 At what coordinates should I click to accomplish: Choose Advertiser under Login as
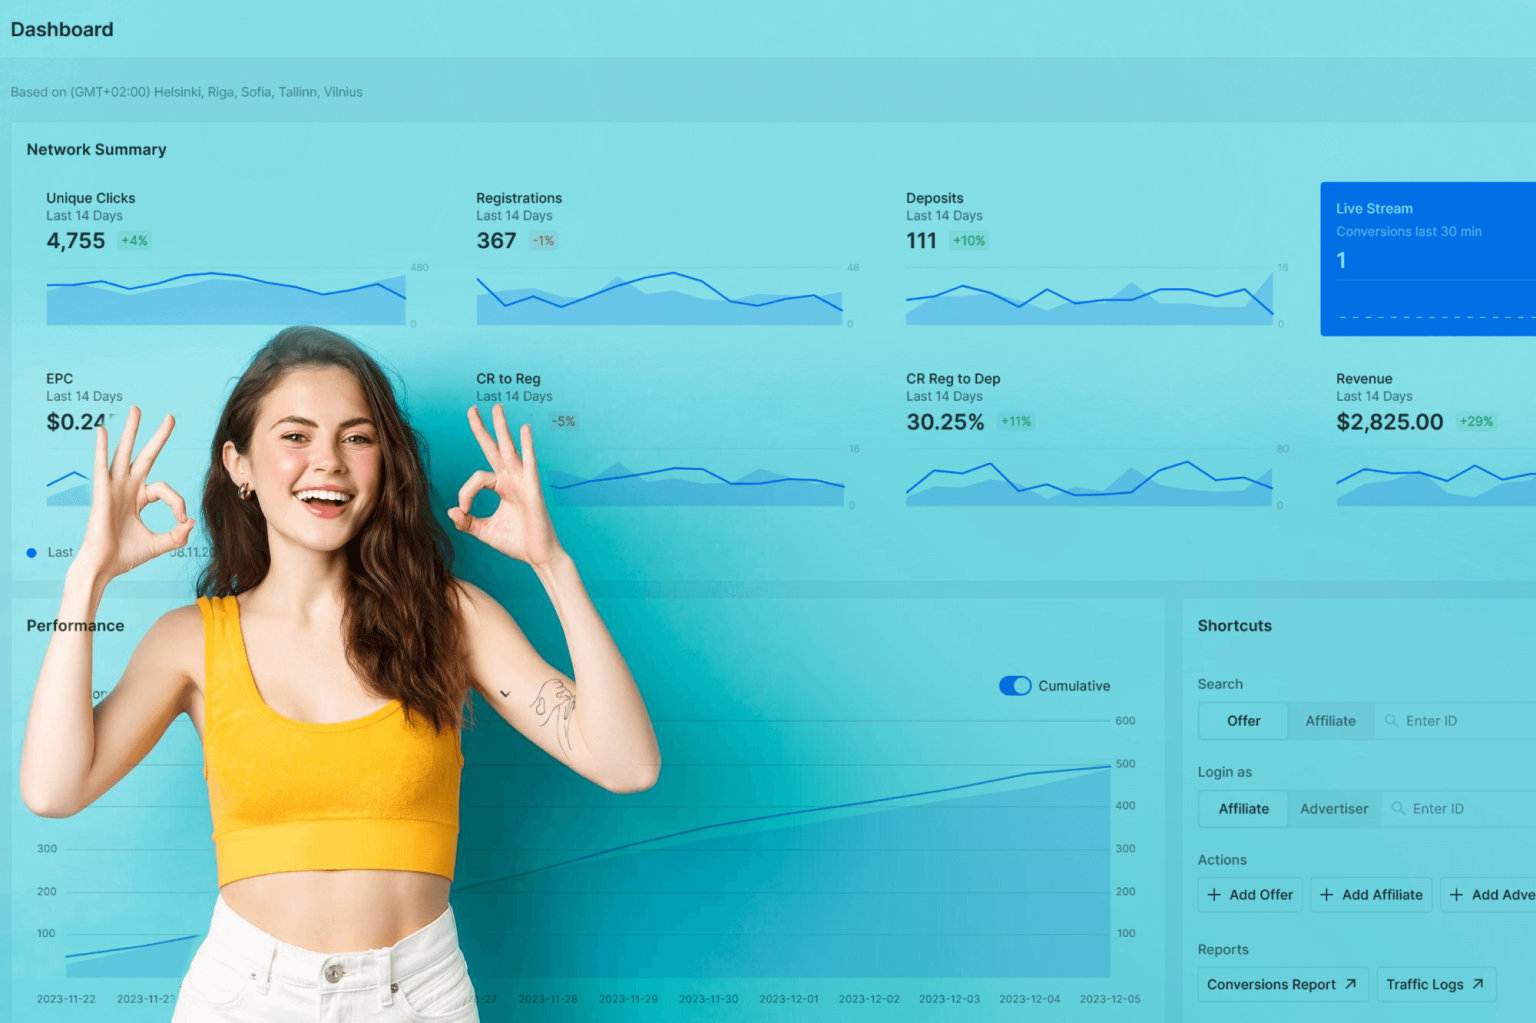tap(1333, 809)
